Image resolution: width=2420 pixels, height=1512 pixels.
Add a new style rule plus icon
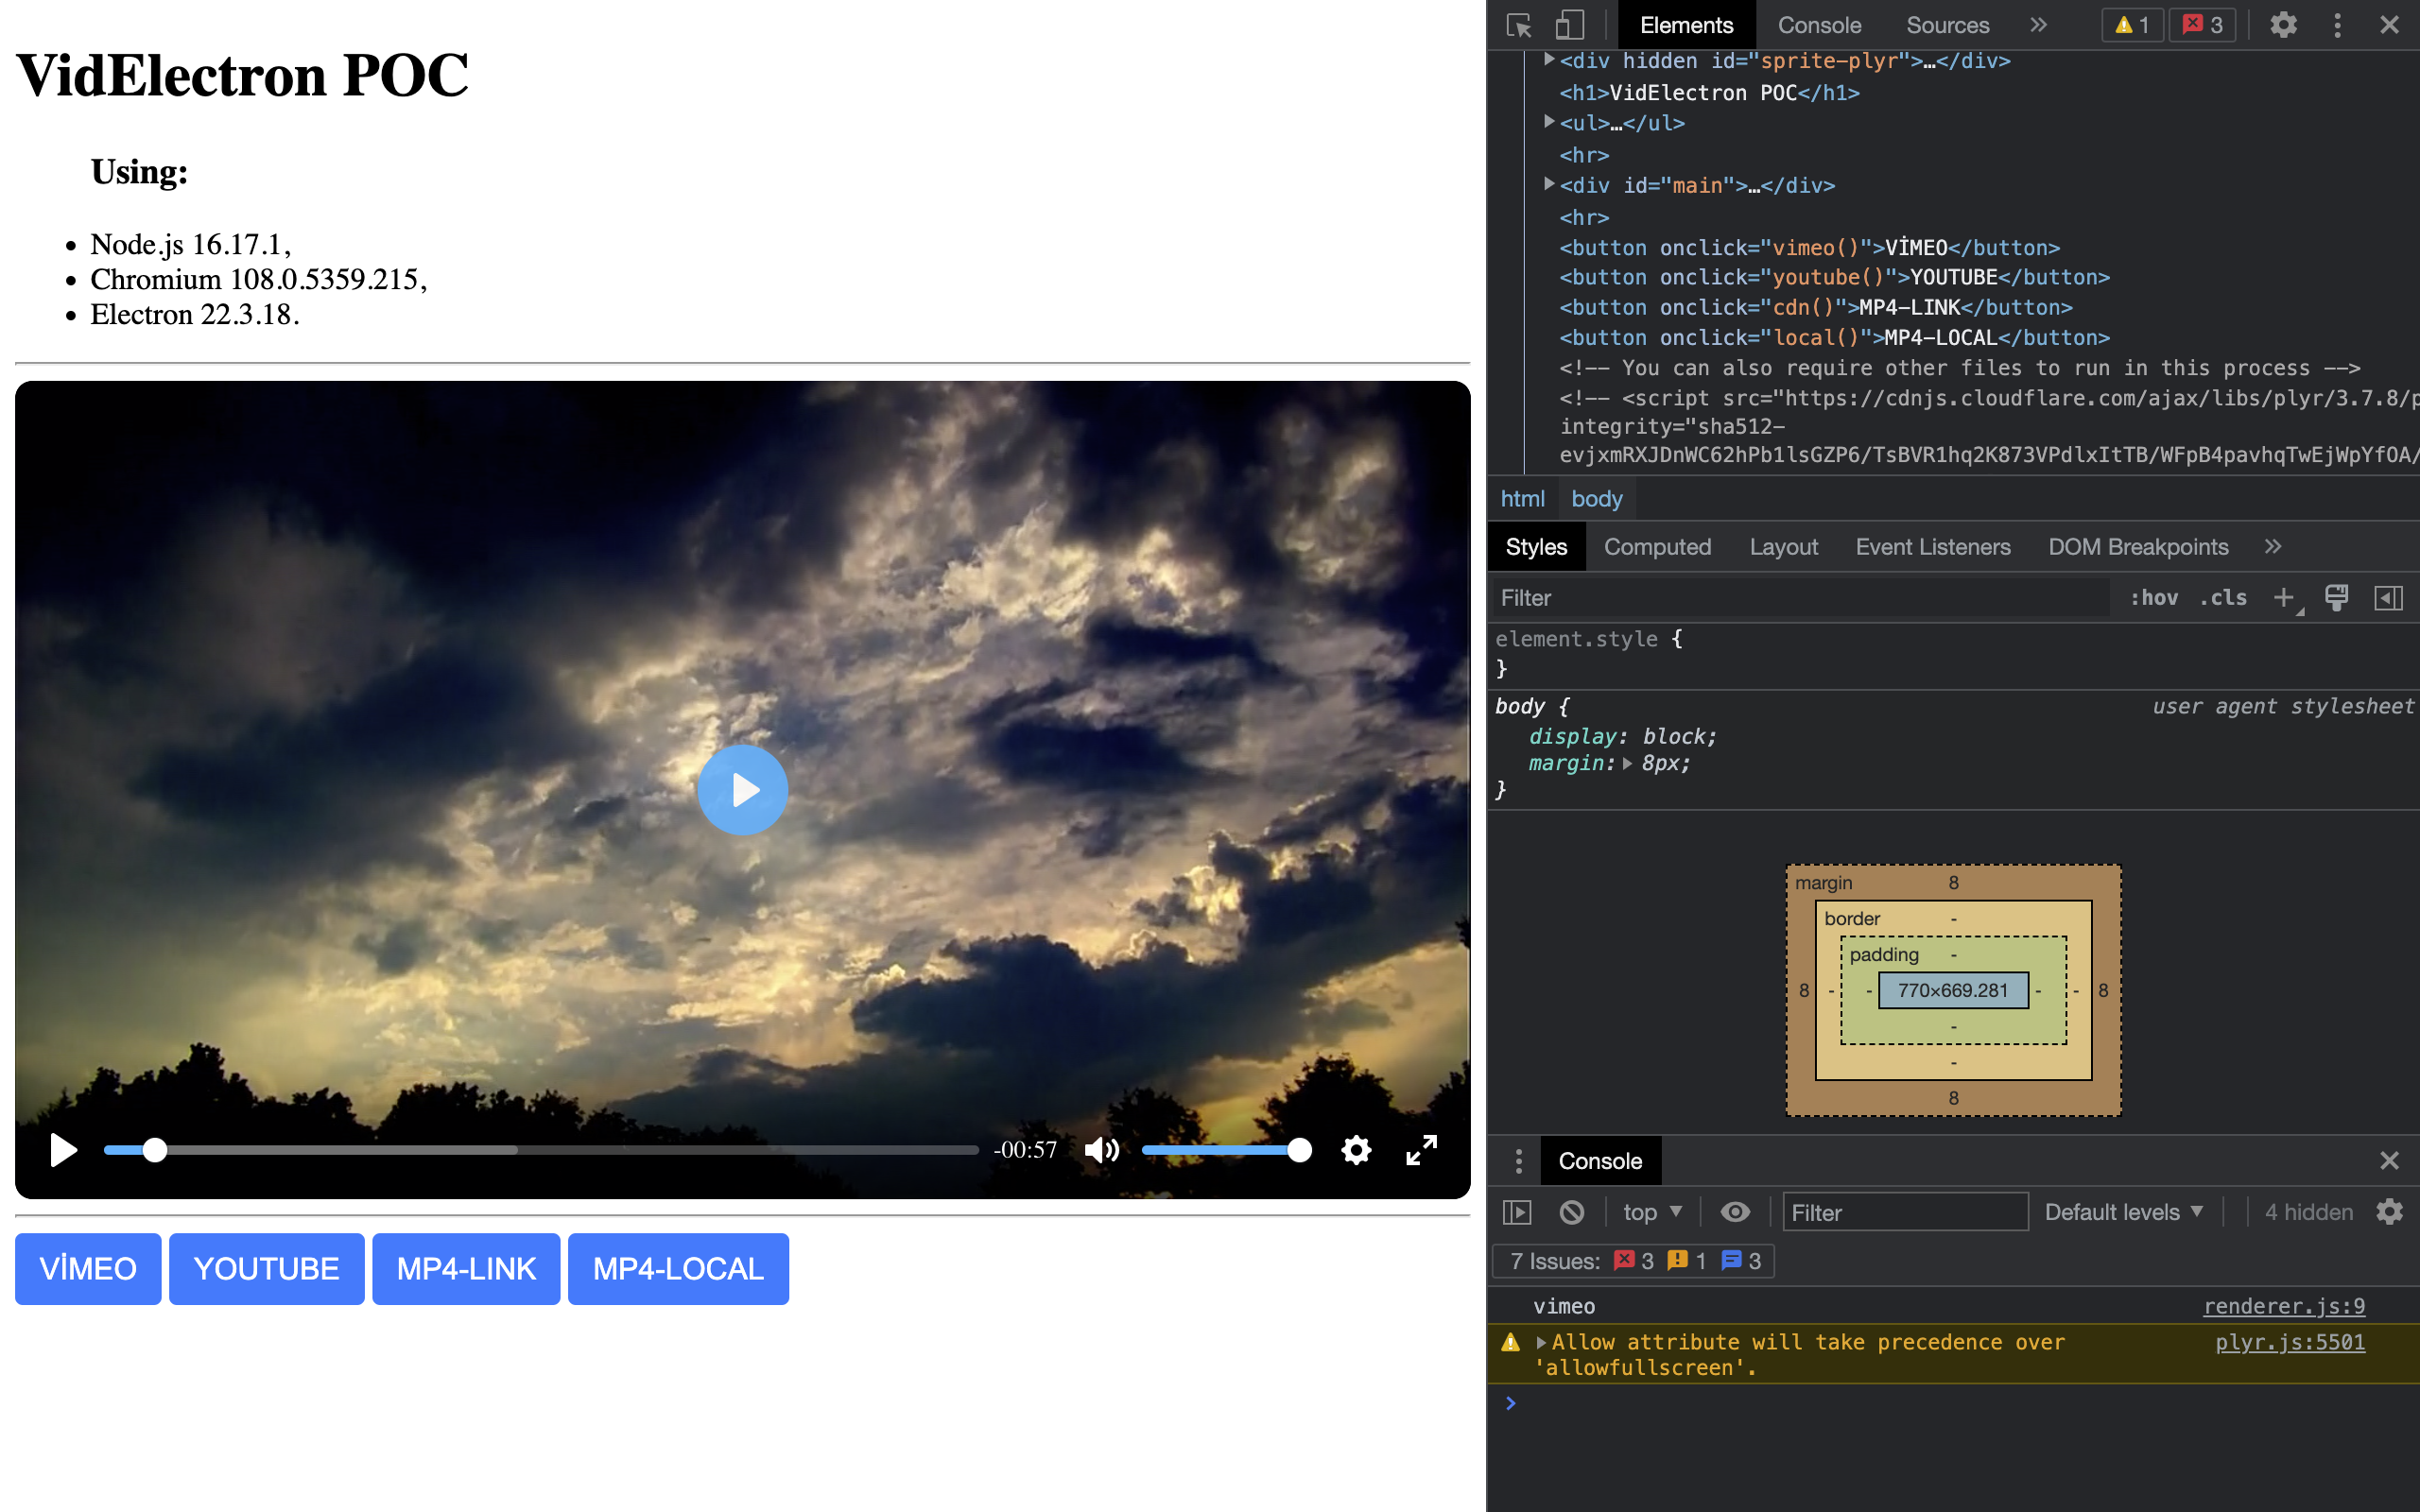(2284, 598)
